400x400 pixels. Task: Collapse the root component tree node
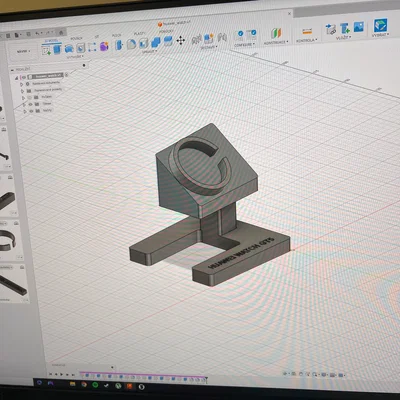click(17, 78)
